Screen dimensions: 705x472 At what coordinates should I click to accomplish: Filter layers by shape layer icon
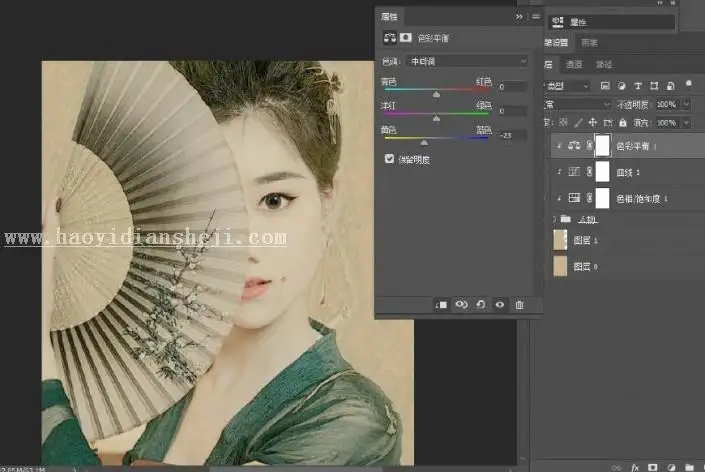[654, 85]
